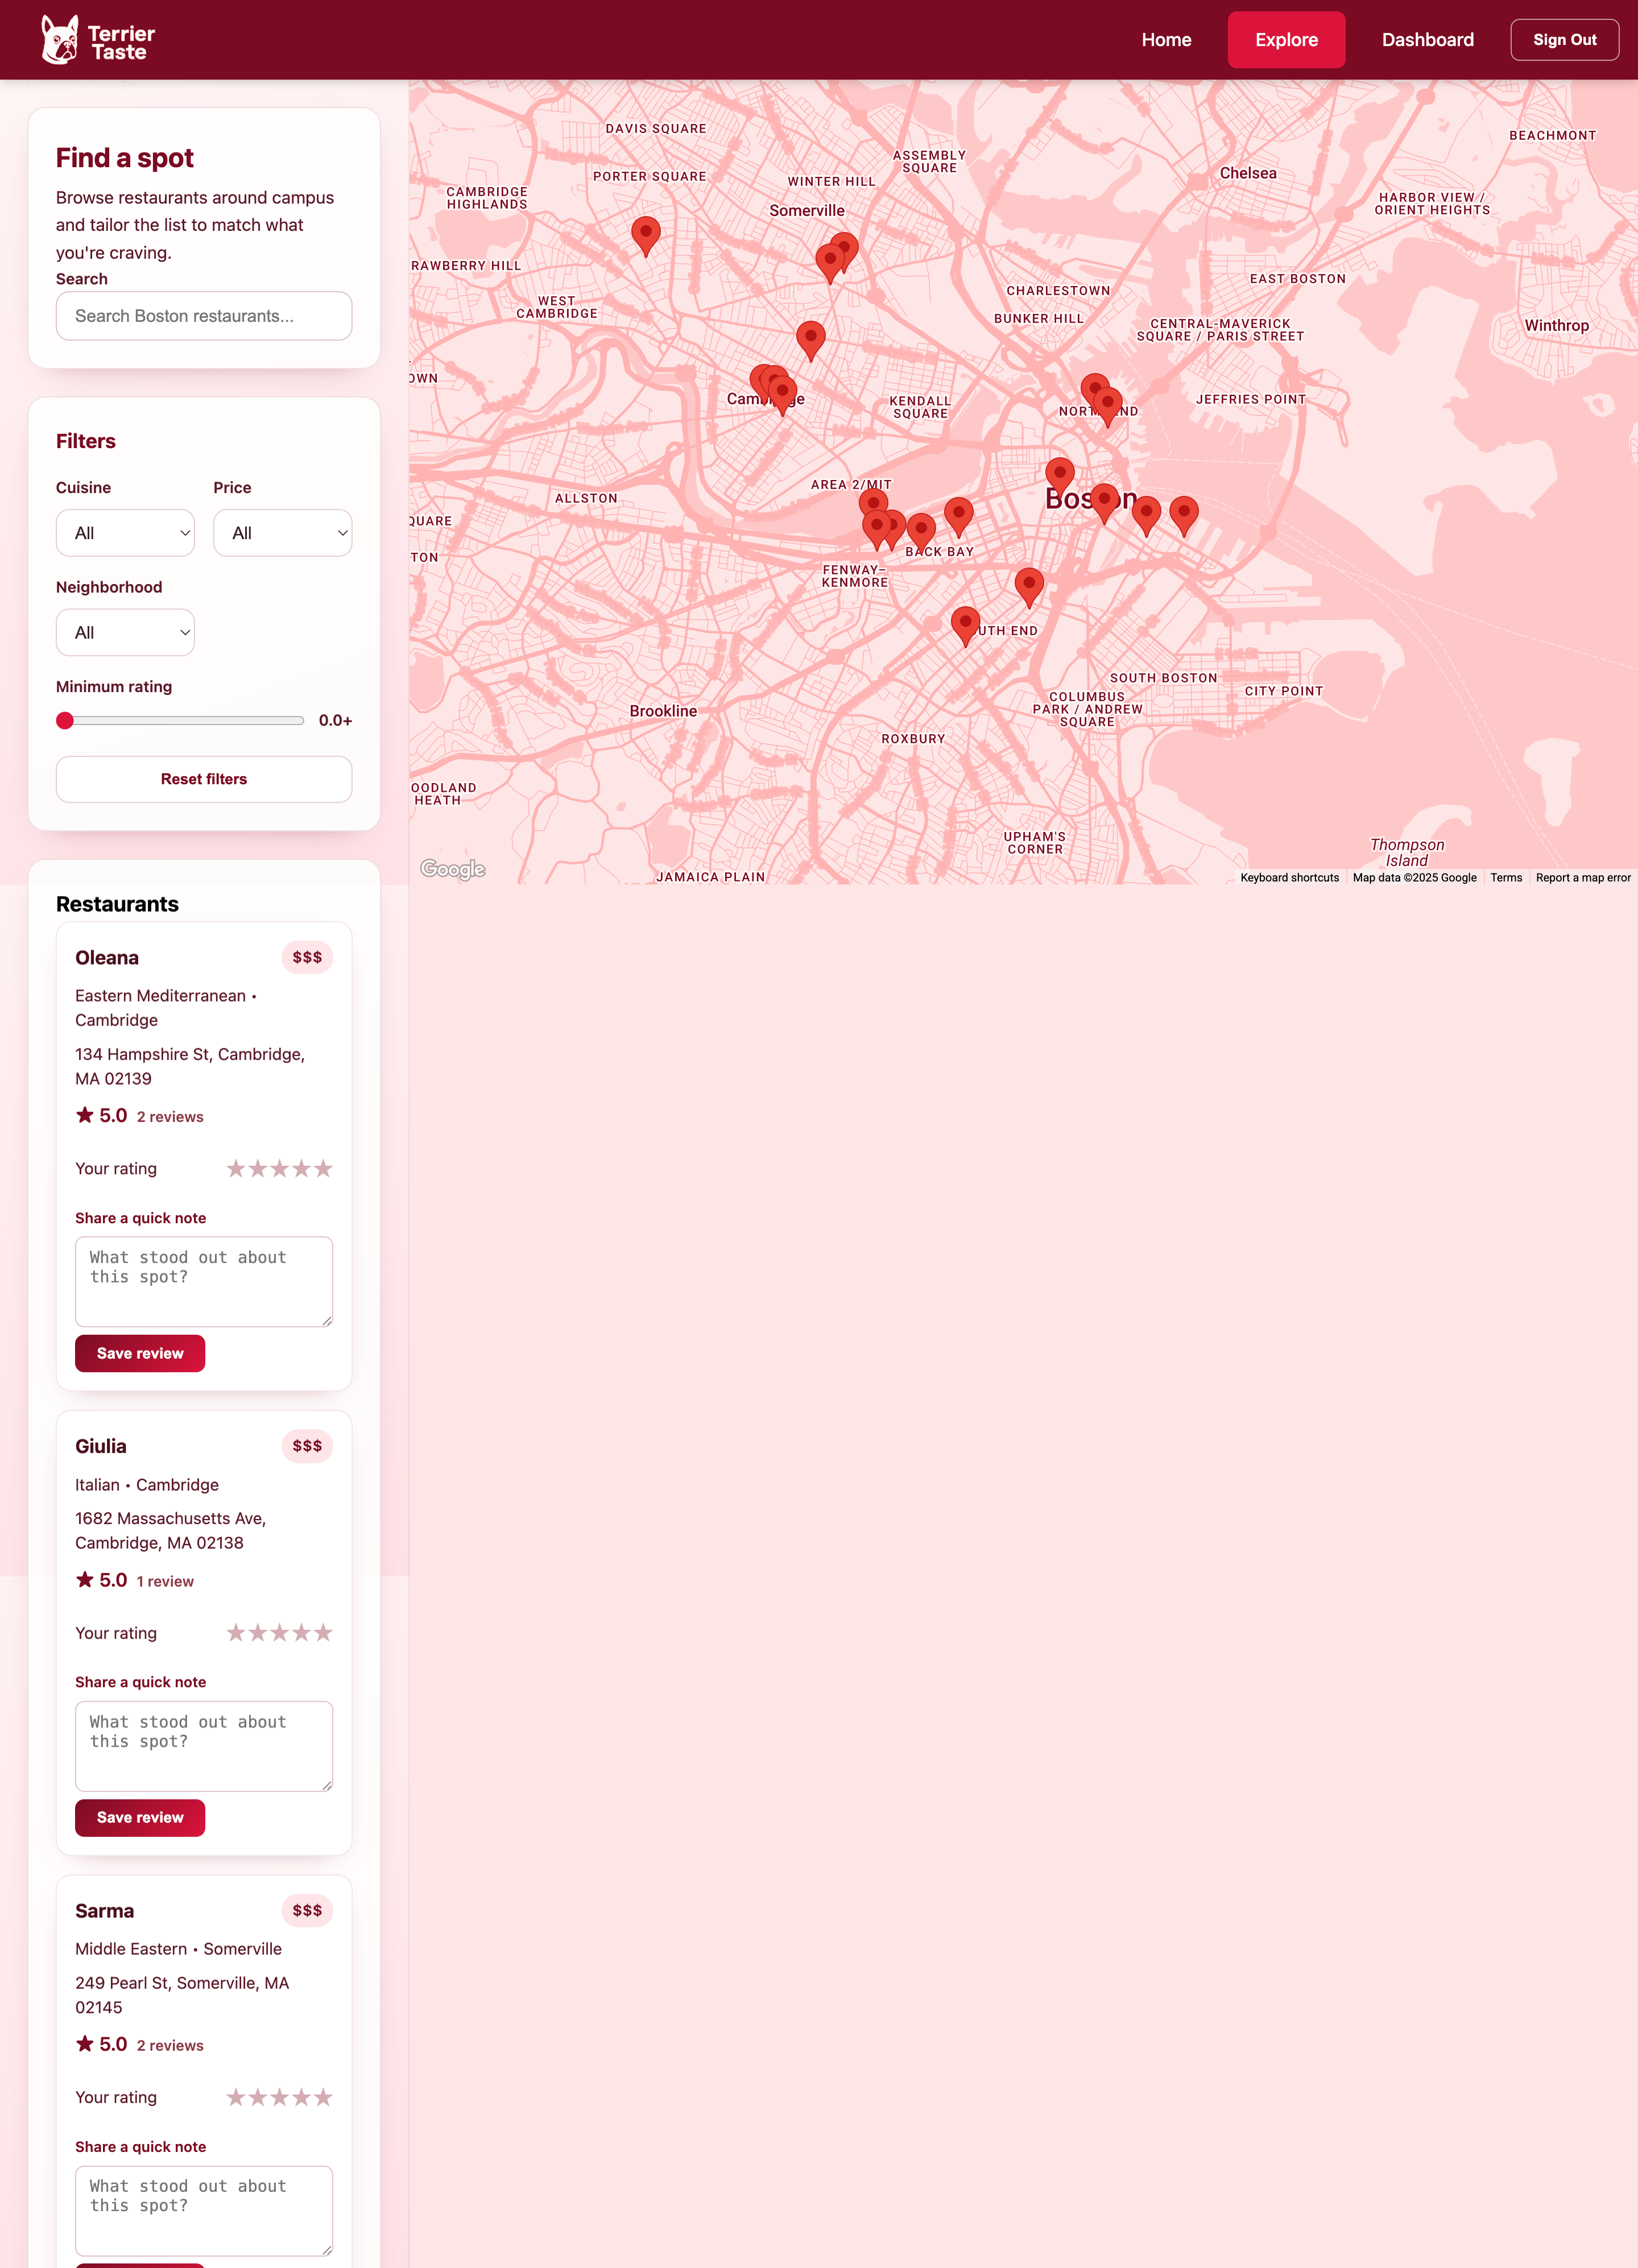Image resolution: width=1638 pixels, height=2268 pixels.
Task: Click the $$$ price badge on Sarma's card
Action: click(307, 1910)
